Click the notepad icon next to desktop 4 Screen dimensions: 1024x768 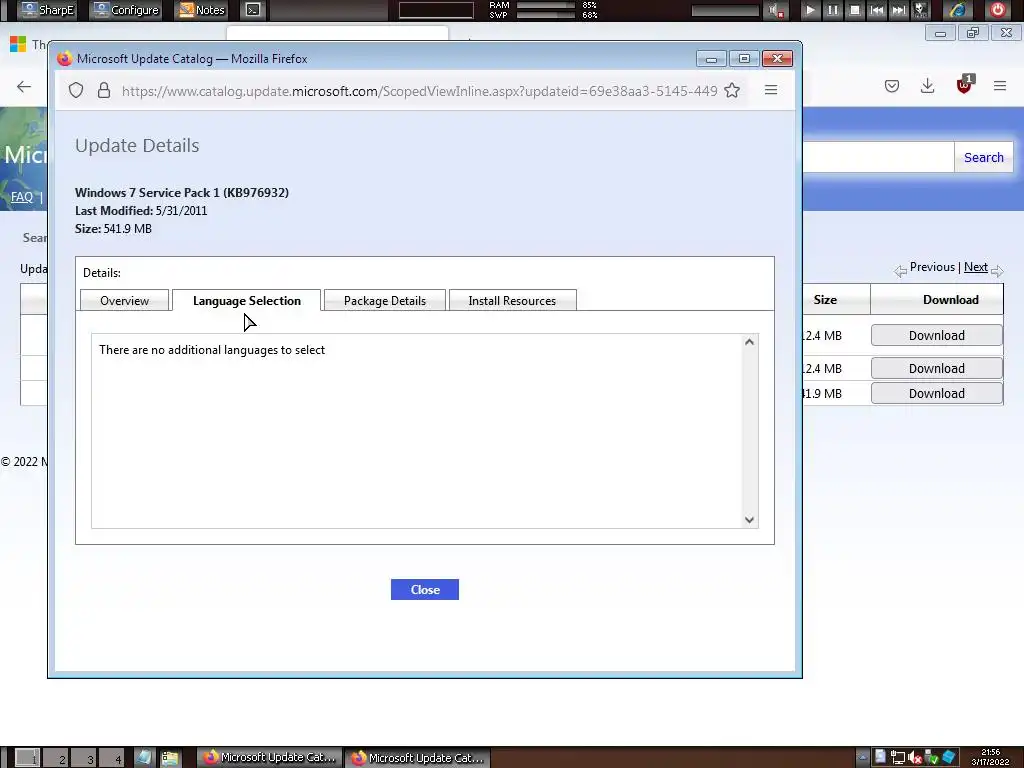[x=144, y=758]
